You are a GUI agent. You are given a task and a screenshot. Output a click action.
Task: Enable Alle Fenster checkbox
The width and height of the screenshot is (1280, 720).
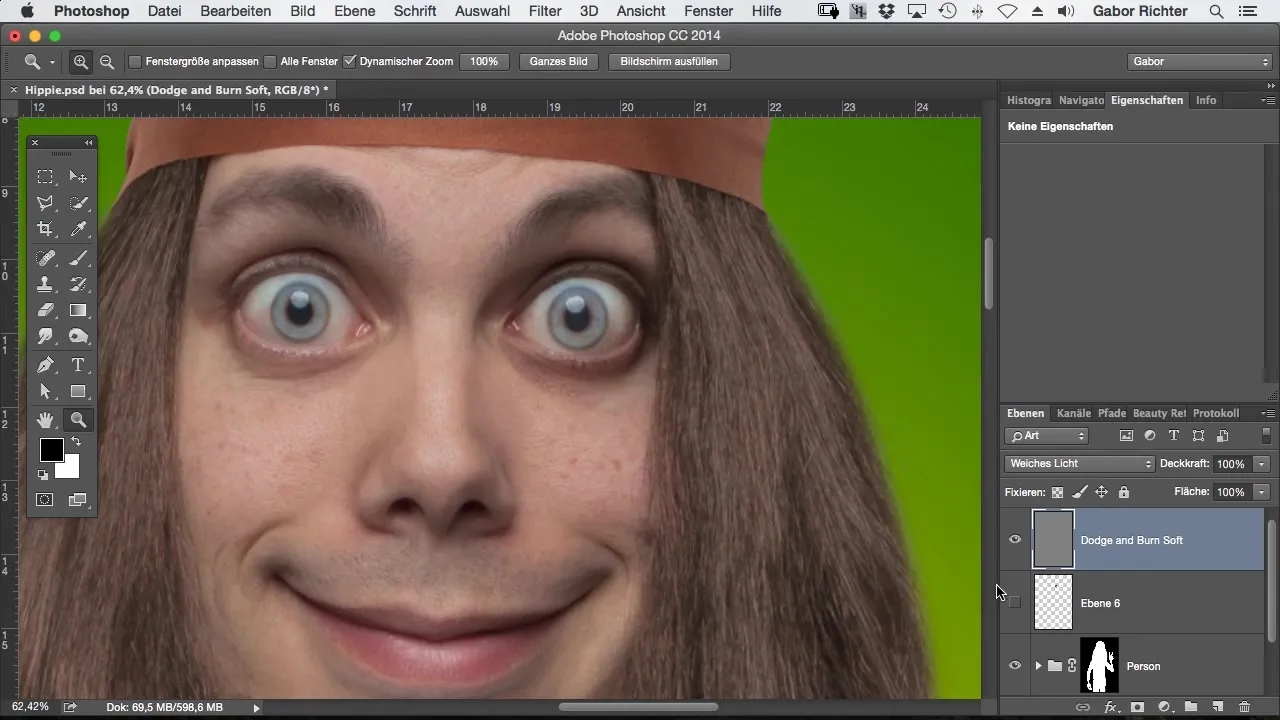pos(270,62)
